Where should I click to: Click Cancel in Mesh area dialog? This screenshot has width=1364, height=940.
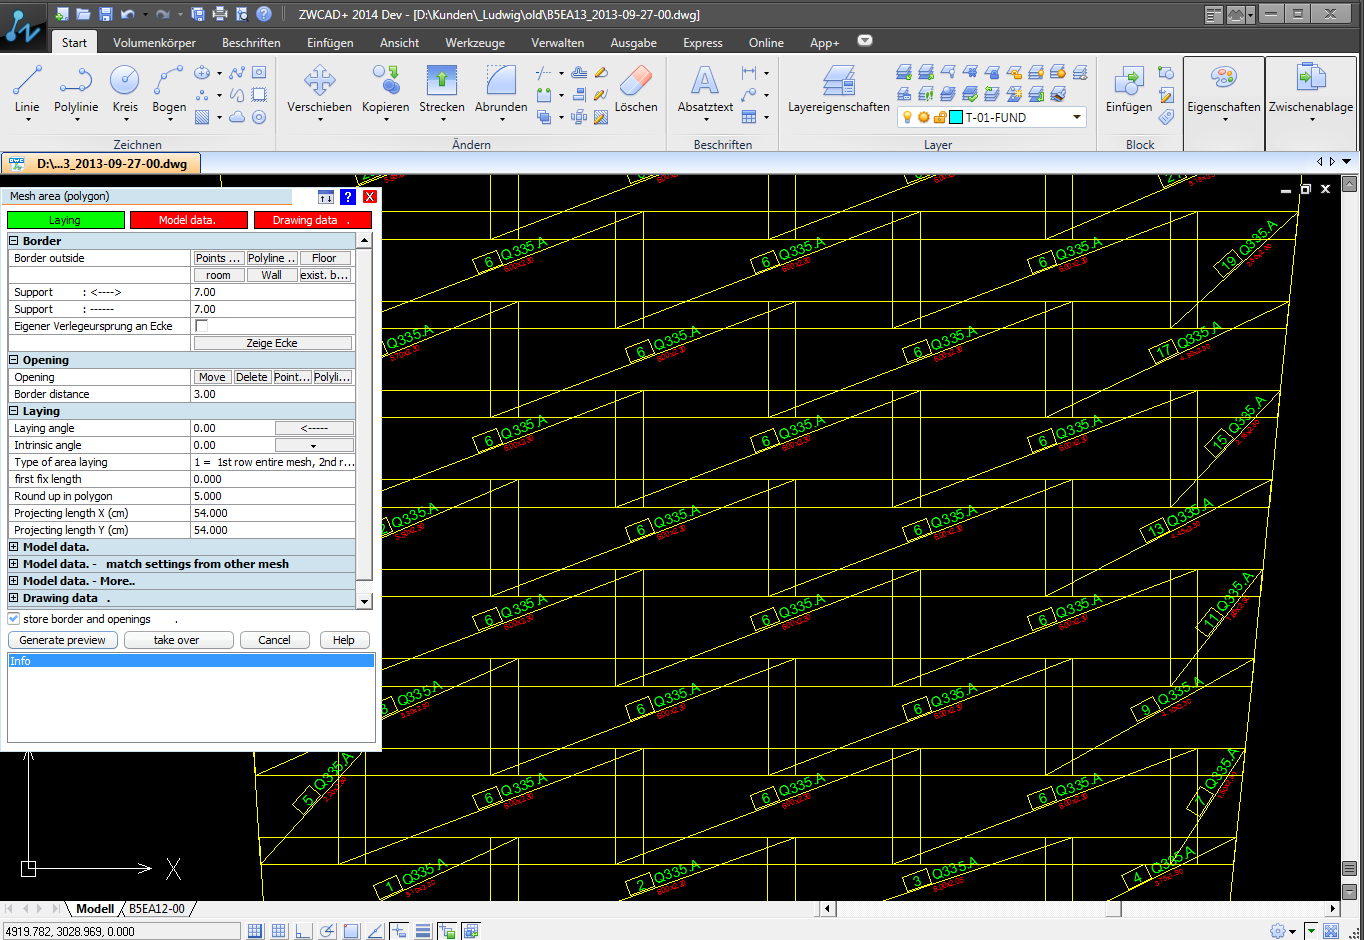(x=274, y=640)
